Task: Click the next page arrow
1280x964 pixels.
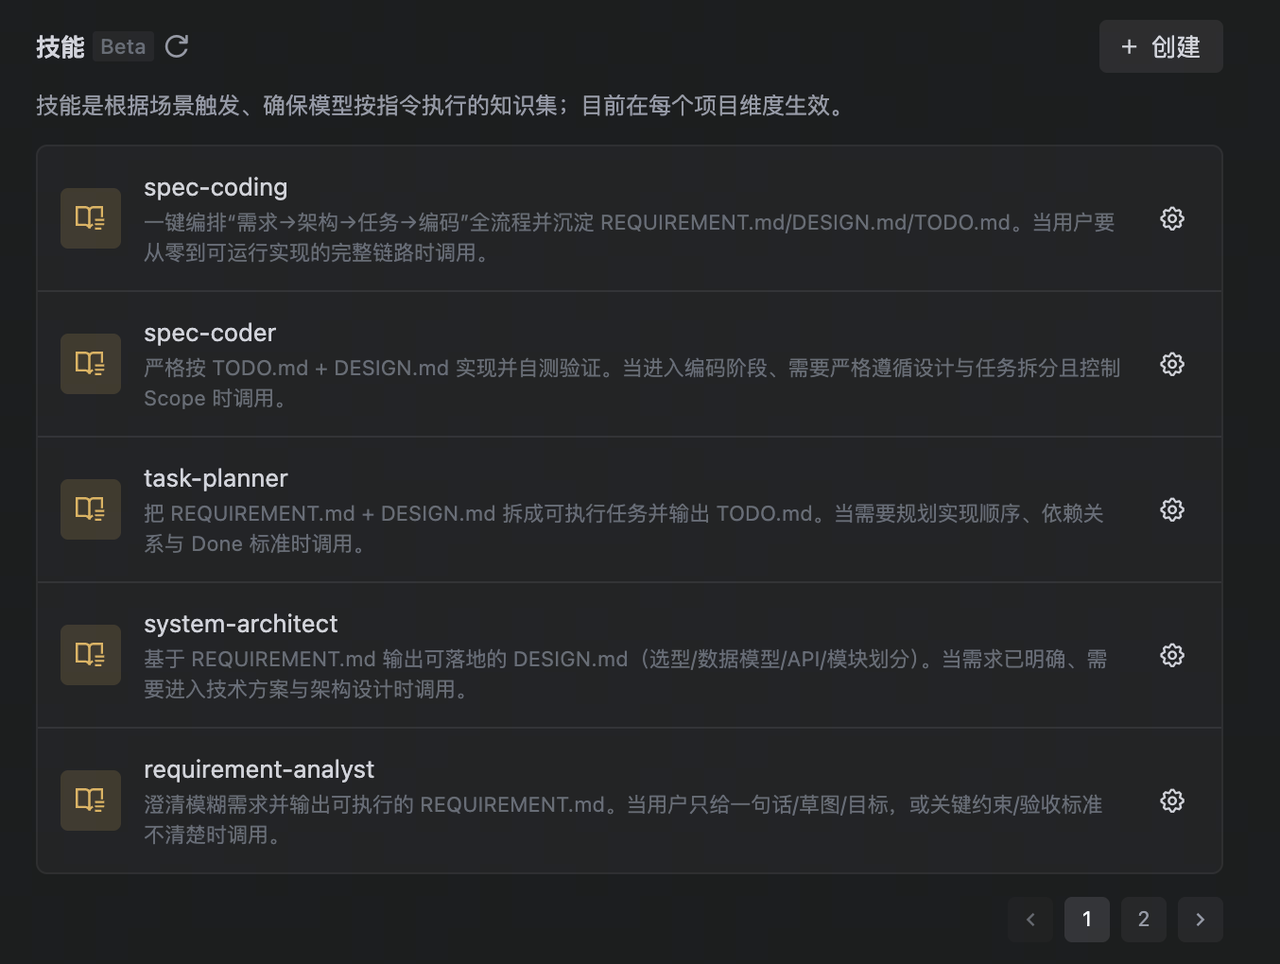Action: [1199, 919]
